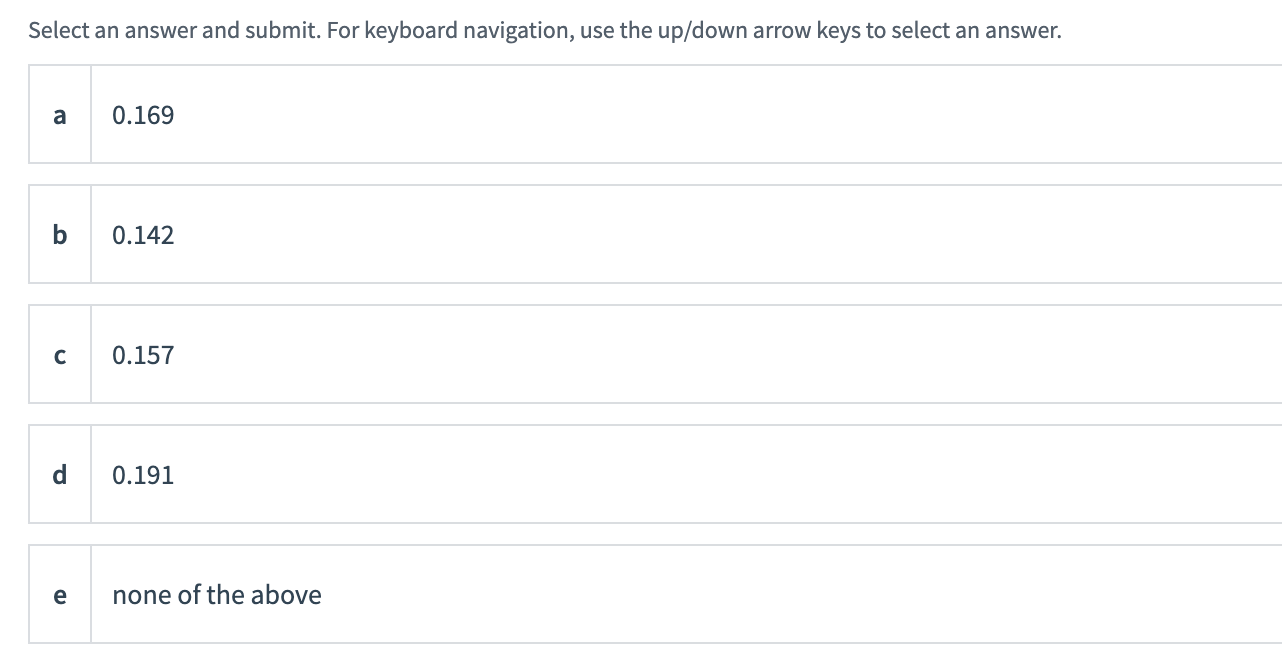Click blank area of the 0.157 row
Image resolution: width=1282 pixels, height=648 pixels.
point(700,355)
